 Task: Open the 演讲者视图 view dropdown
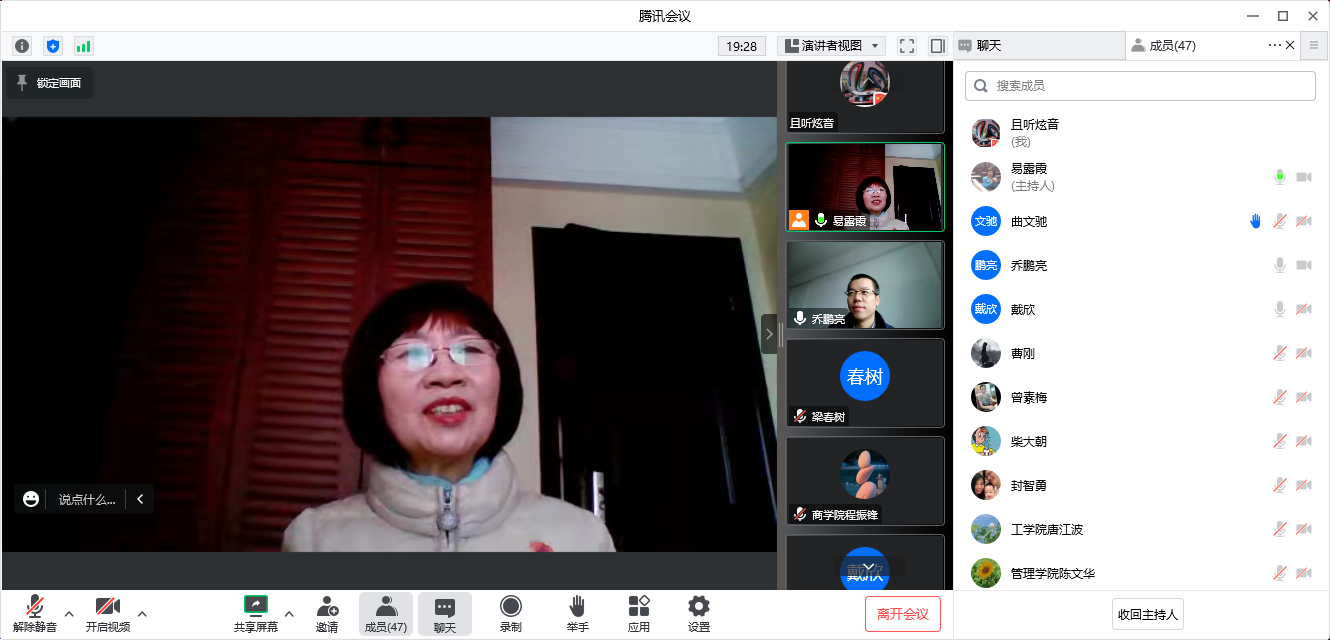[x=832, y=46]
